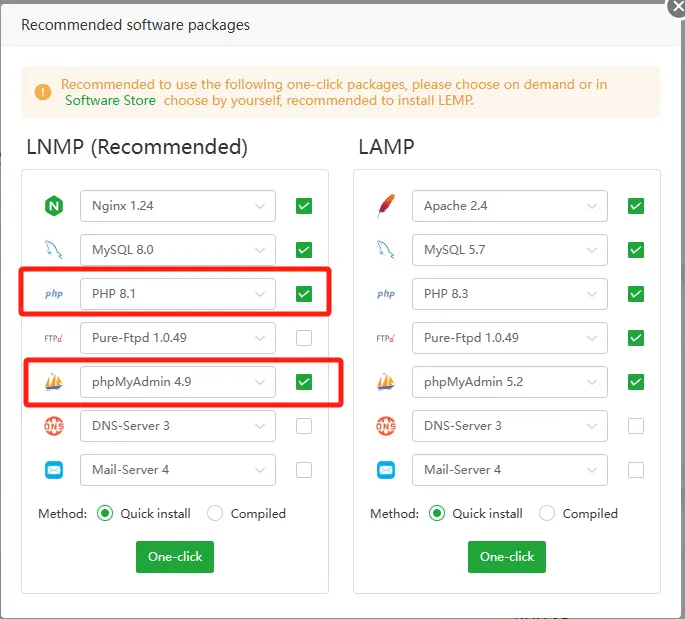This screenshot has height=619, width=685.
Task: Click the FTPd icon in LAMP
Action: coord(386,338)
